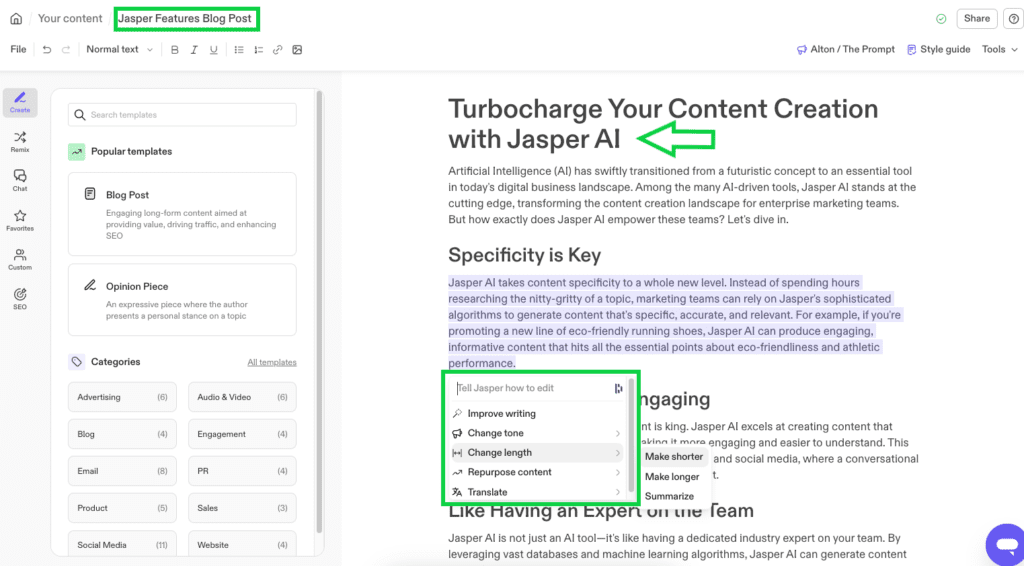Choose the Sales category

(x=242, y=508)
